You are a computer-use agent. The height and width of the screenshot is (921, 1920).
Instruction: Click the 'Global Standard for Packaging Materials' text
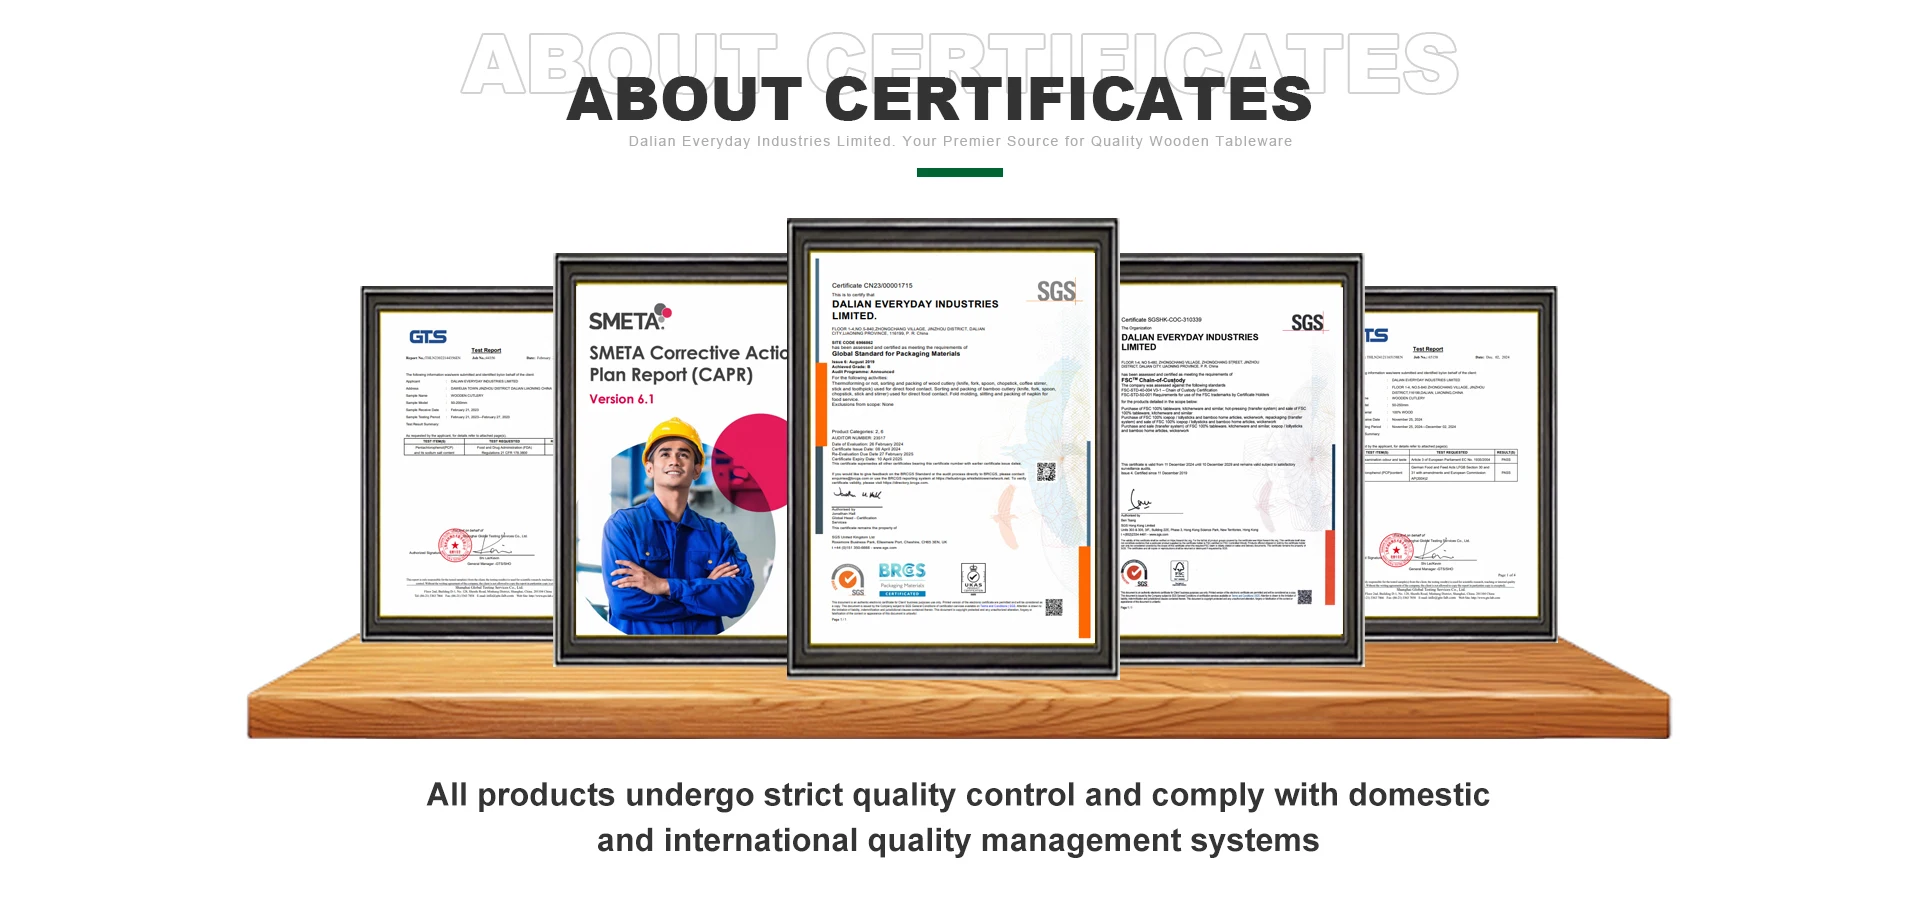point(896,354)
